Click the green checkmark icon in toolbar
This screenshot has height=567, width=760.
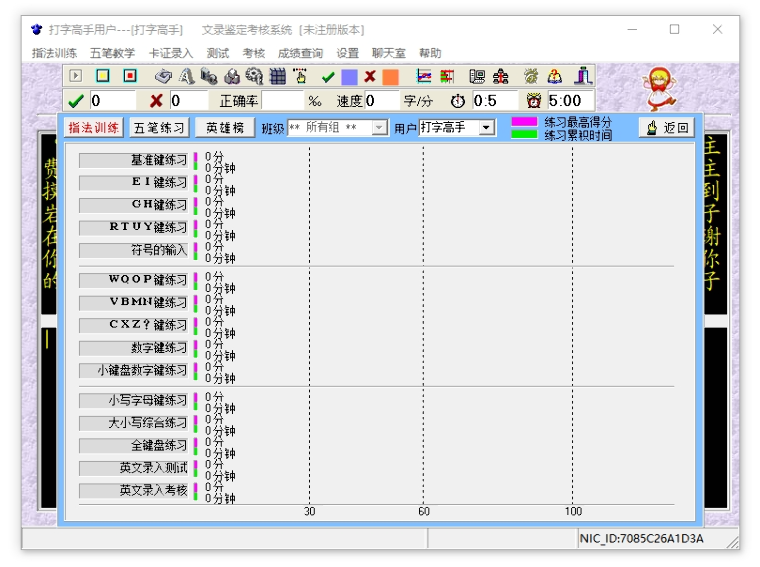(328, 77)
